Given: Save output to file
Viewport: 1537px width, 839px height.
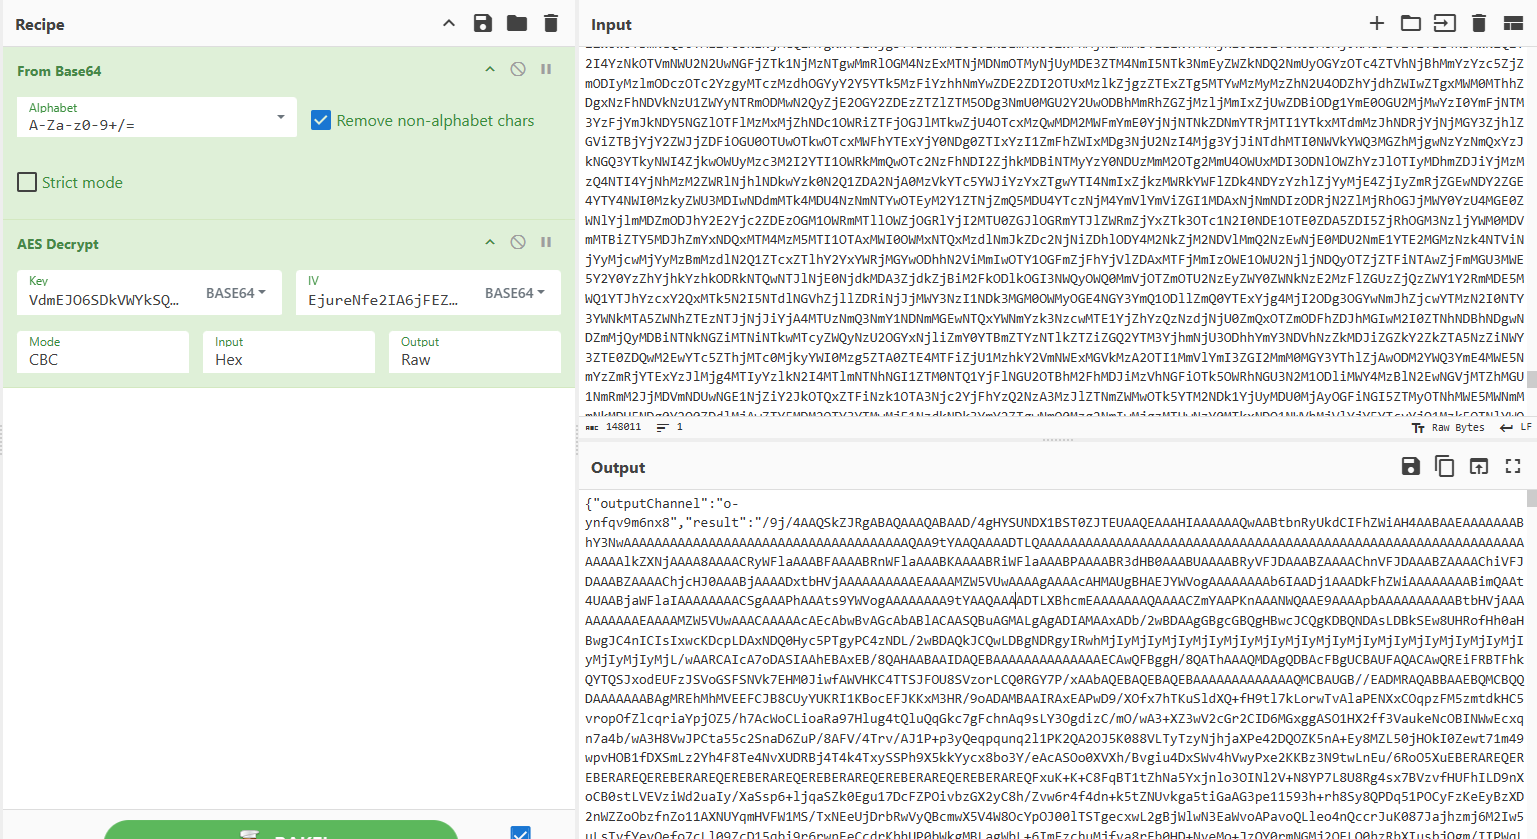Looking at the screenshot, I should (1410, 466).
